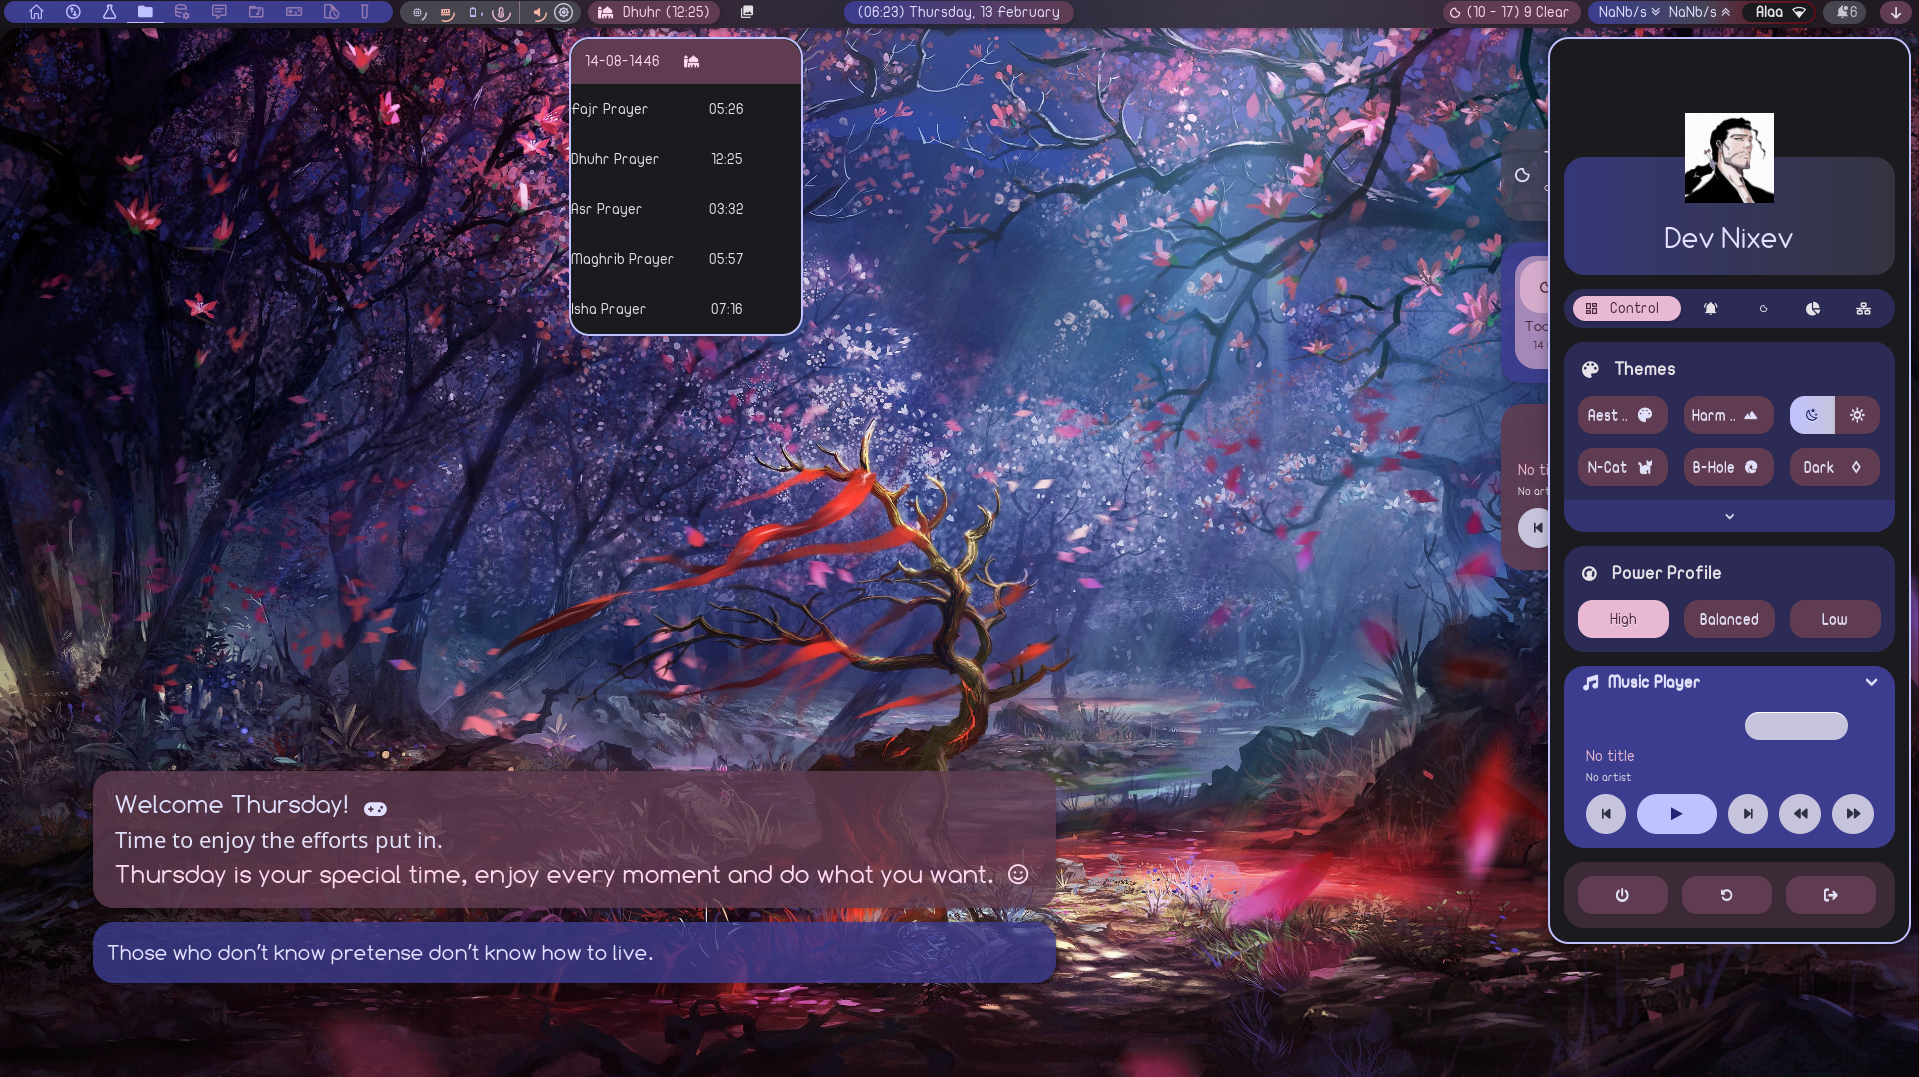Click the wallpaper image icon in bar
This screenshot has width=1919, height=1077.
tap(747, 12)
